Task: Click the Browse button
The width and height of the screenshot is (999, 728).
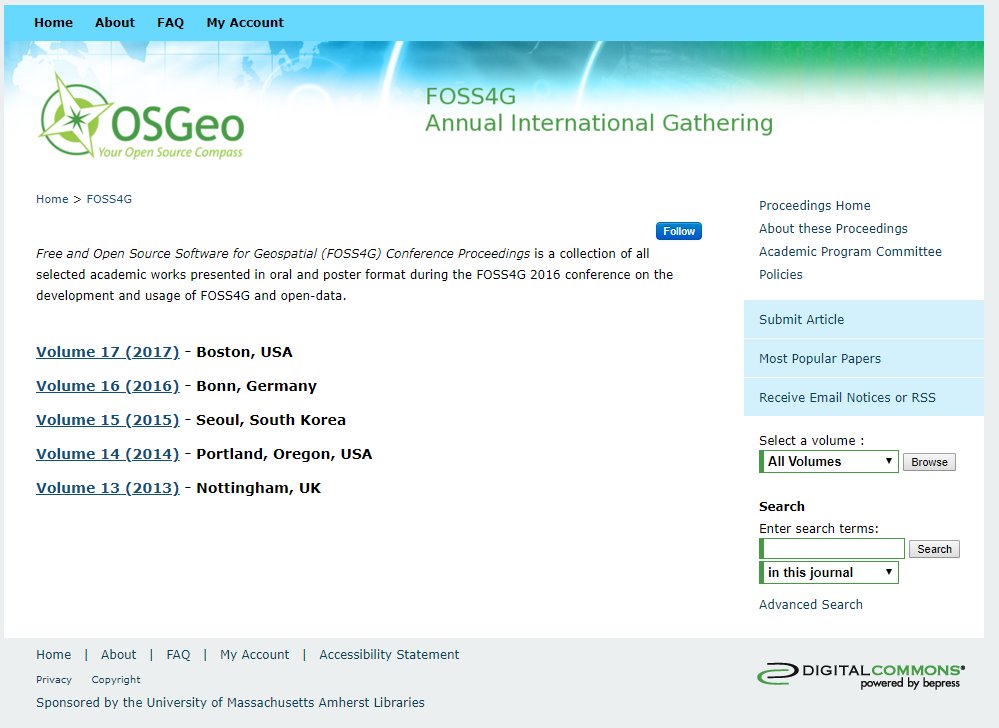Action: 929,462
